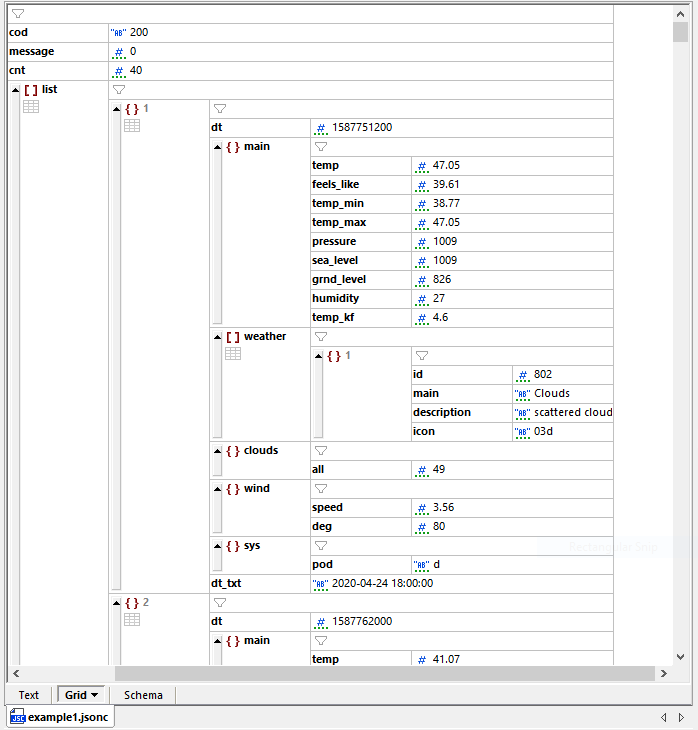The height and width of the screenshot is (730, 698).
Task: Switch to the Schema view tab
Action: 143,695
